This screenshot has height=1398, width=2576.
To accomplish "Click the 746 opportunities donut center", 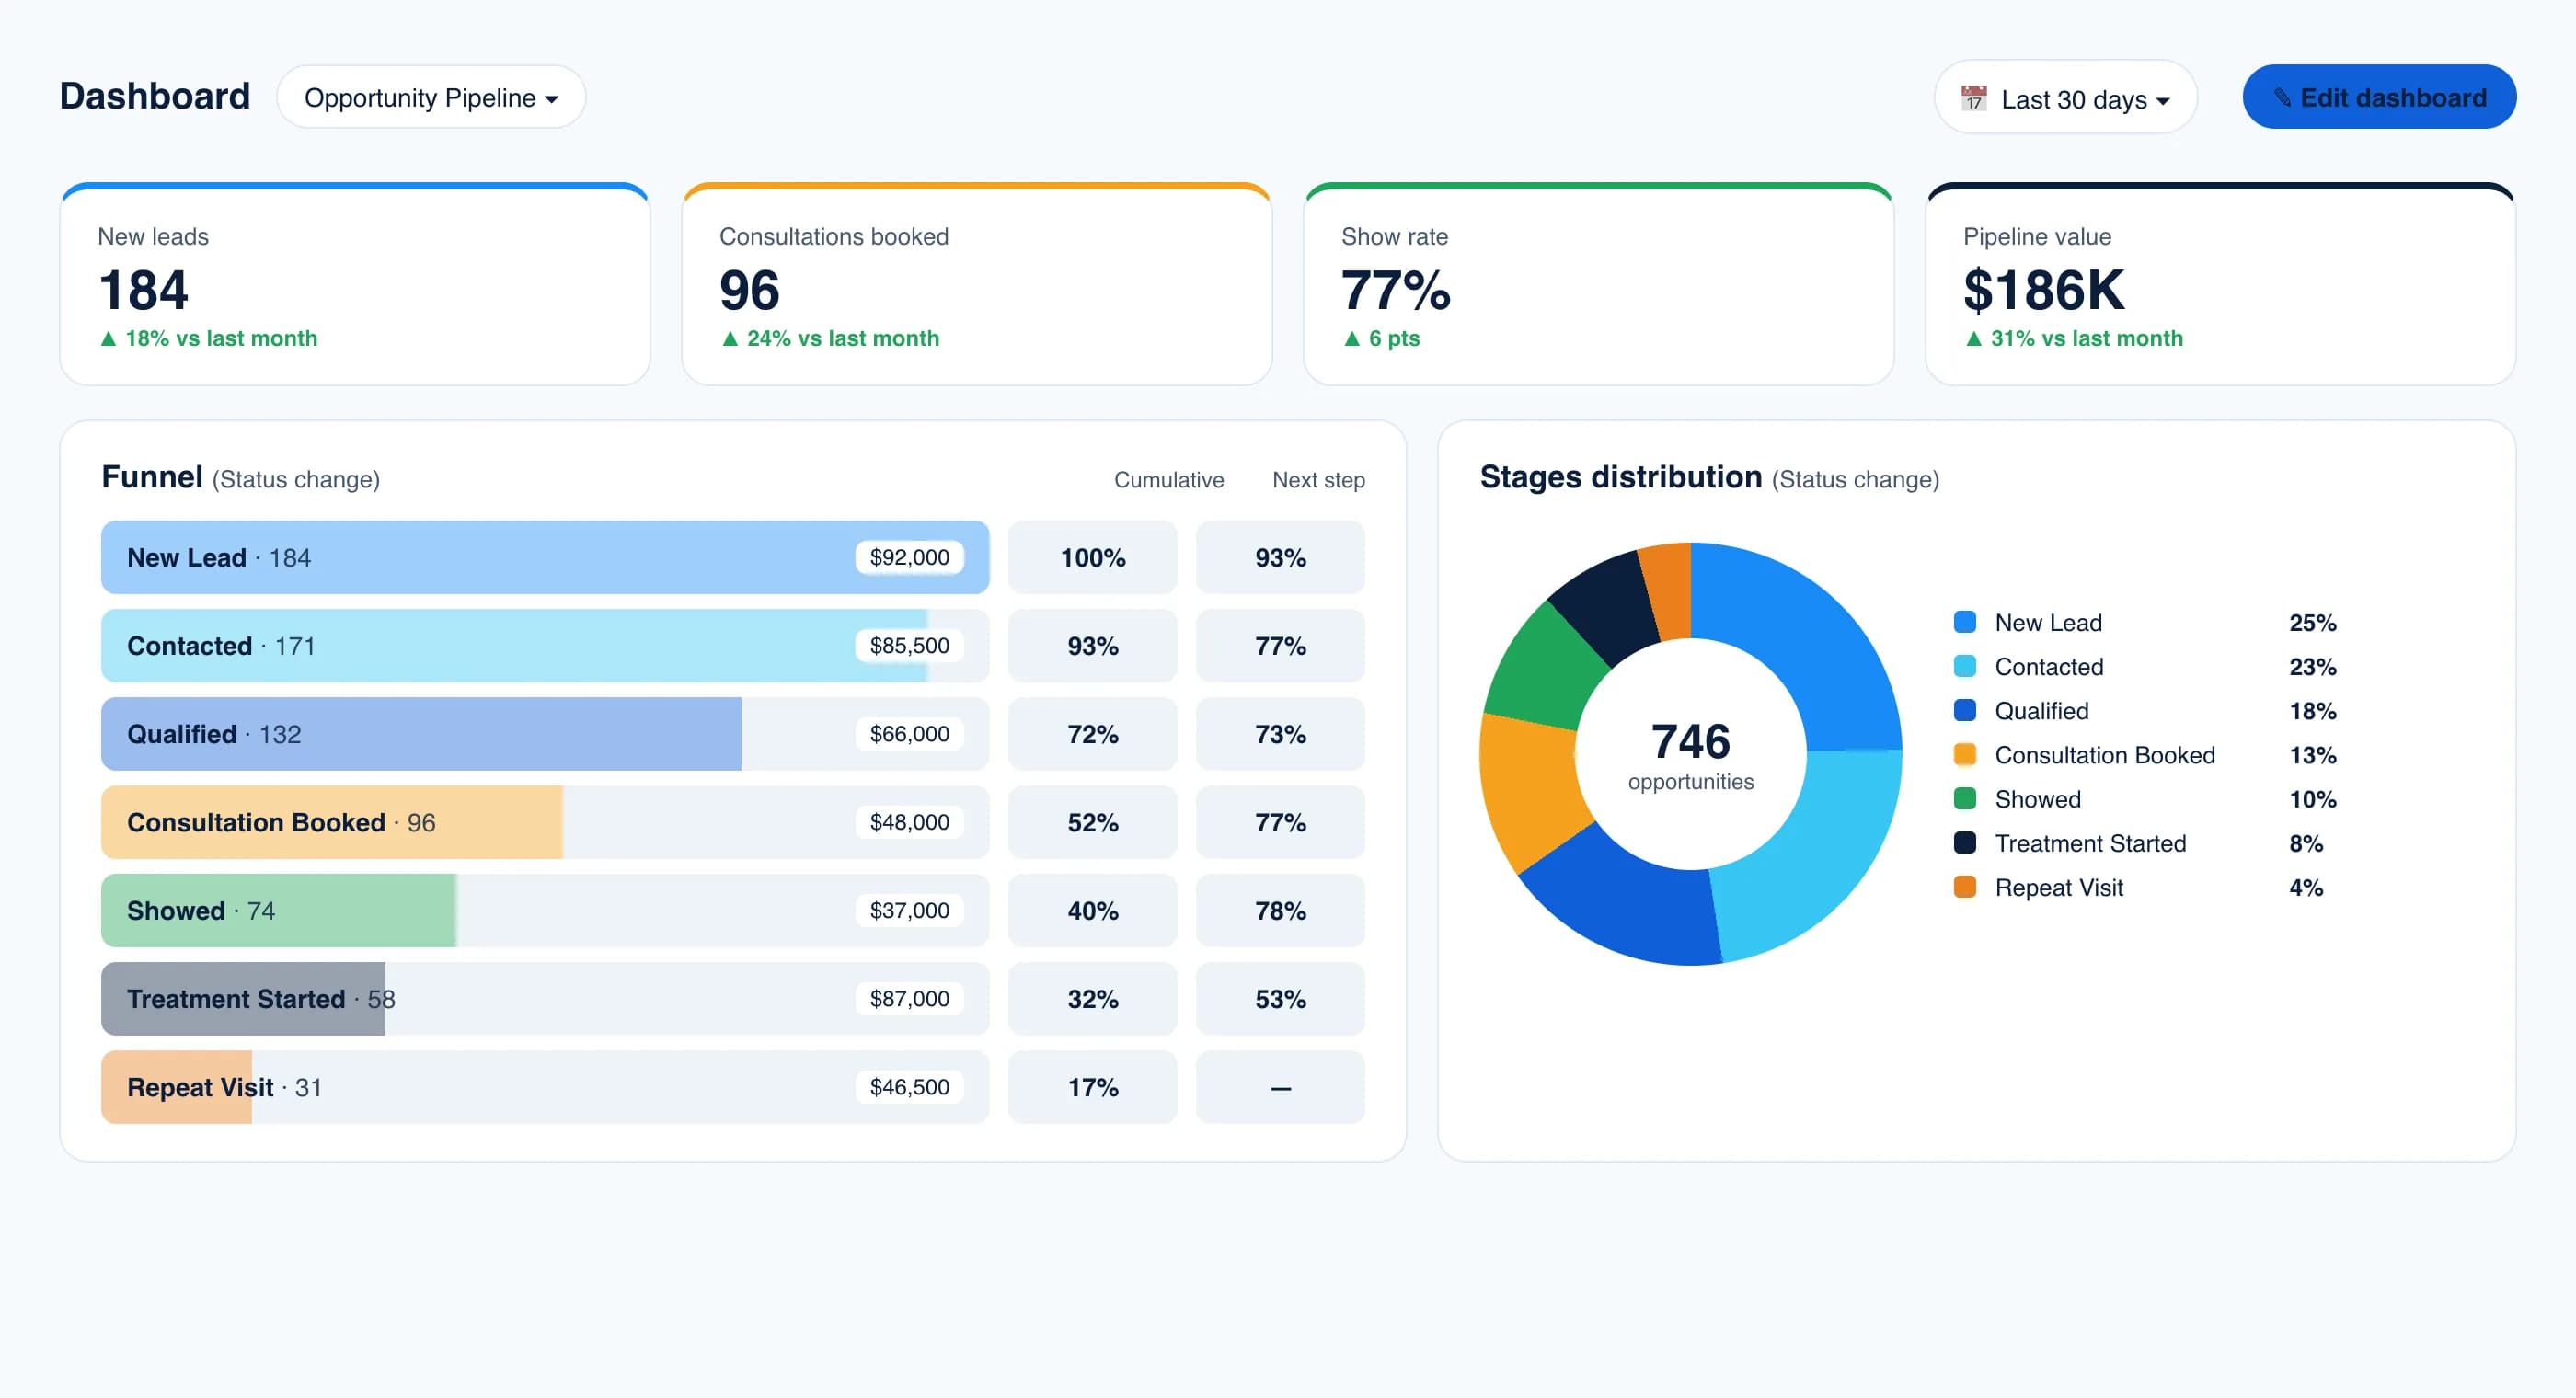I will click(x=1690, y=755).
